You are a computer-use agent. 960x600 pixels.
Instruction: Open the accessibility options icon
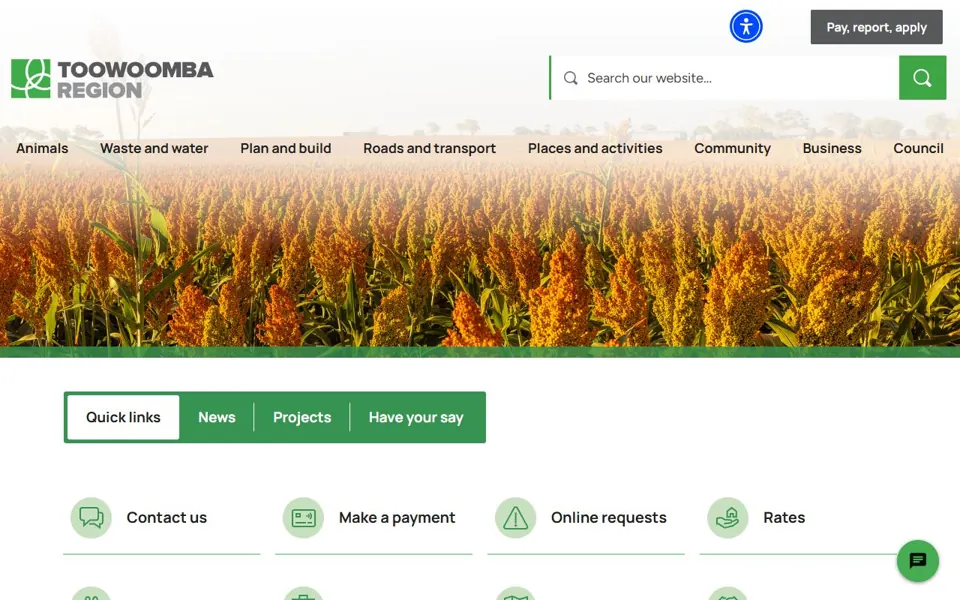pyautogui.click(x=746, y=26)
